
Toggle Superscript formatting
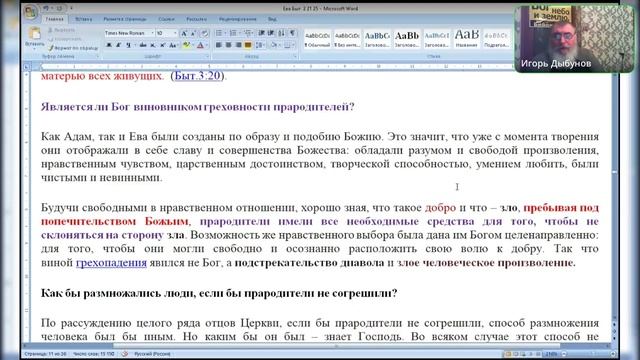[162, 45]
